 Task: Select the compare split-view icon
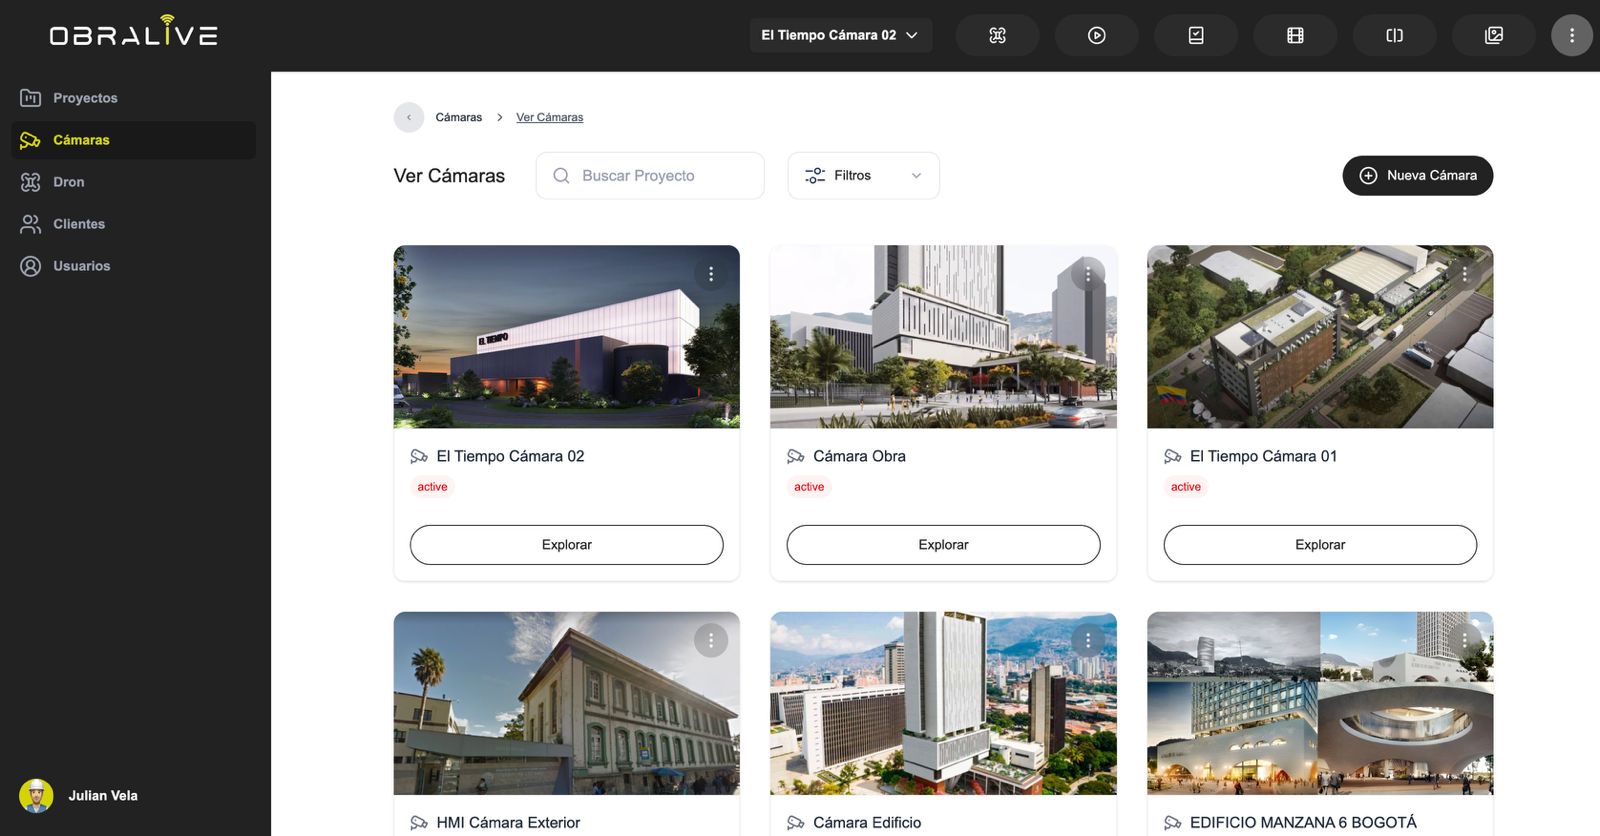1394,36
